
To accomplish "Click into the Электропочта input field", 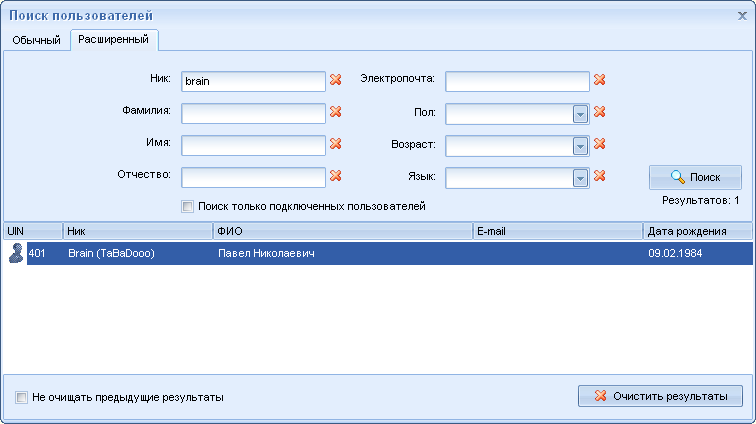I will pyautogui.click(x=517, y=81).
